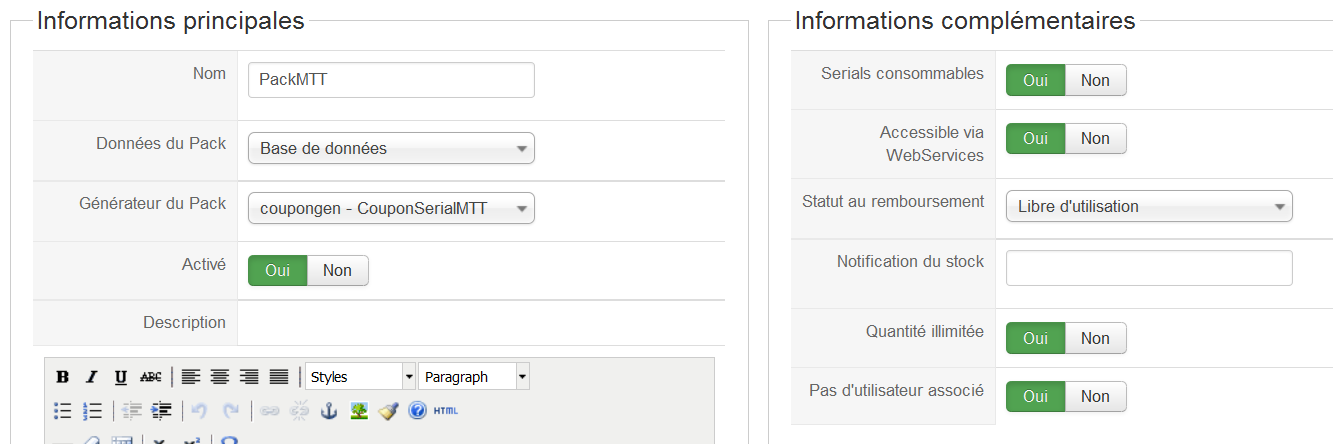The width and height of the screenshot is (1333, 444).
Task: Click the Notification du stock field
Action: [1149, 268]
